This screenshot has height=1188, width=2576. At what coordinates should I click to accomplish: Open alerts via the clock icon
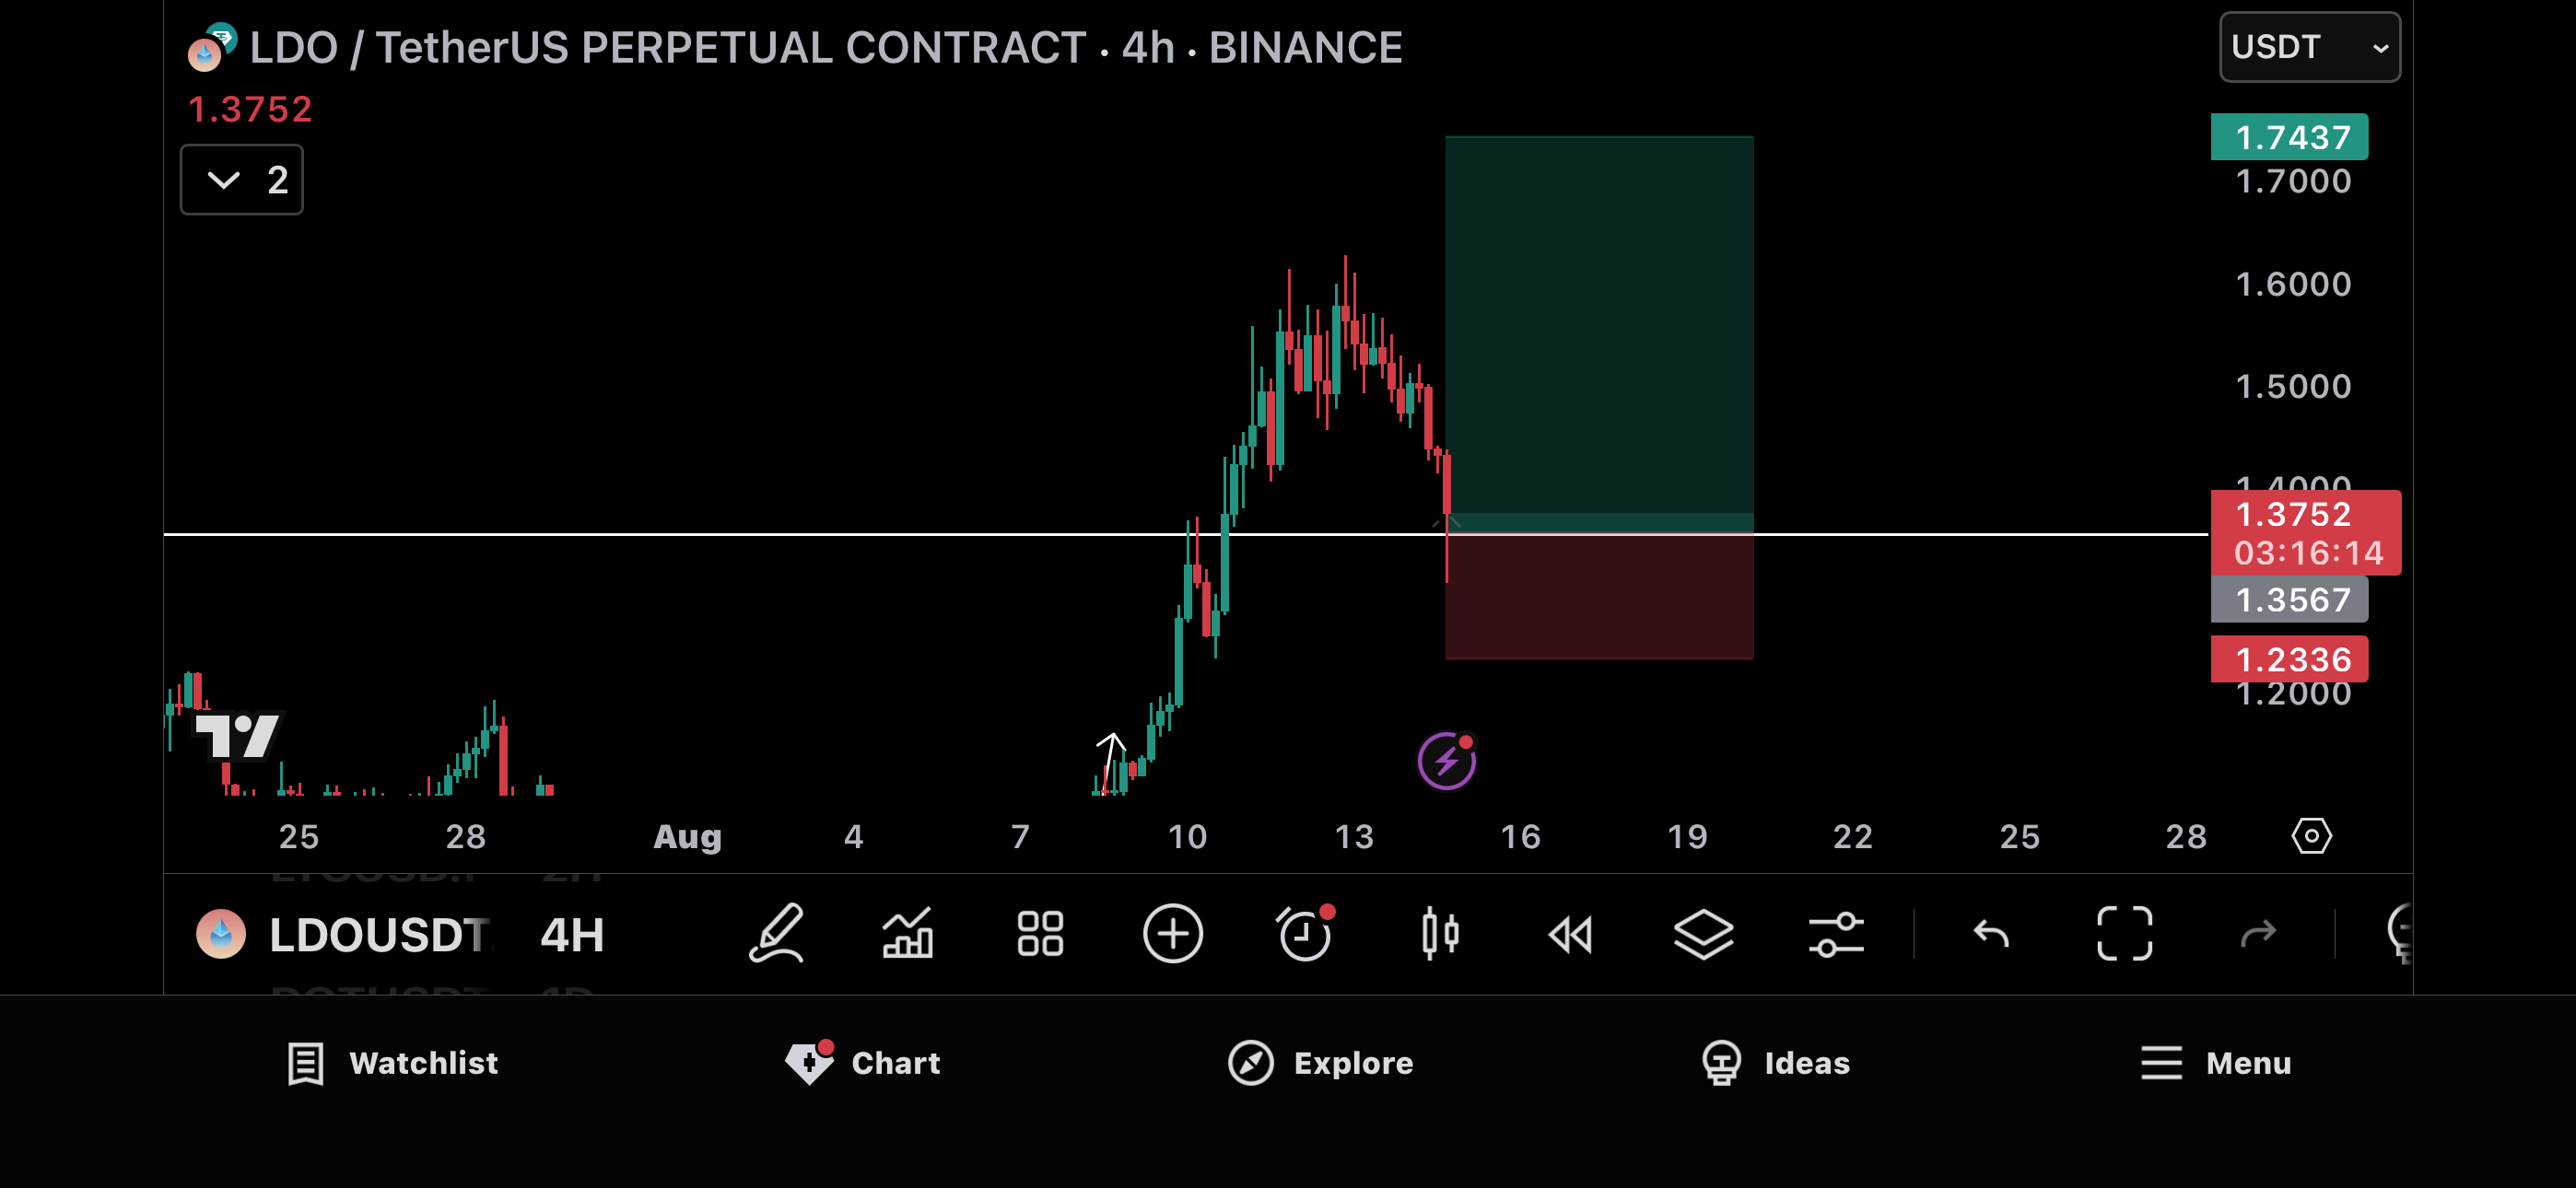[1306, 935]
